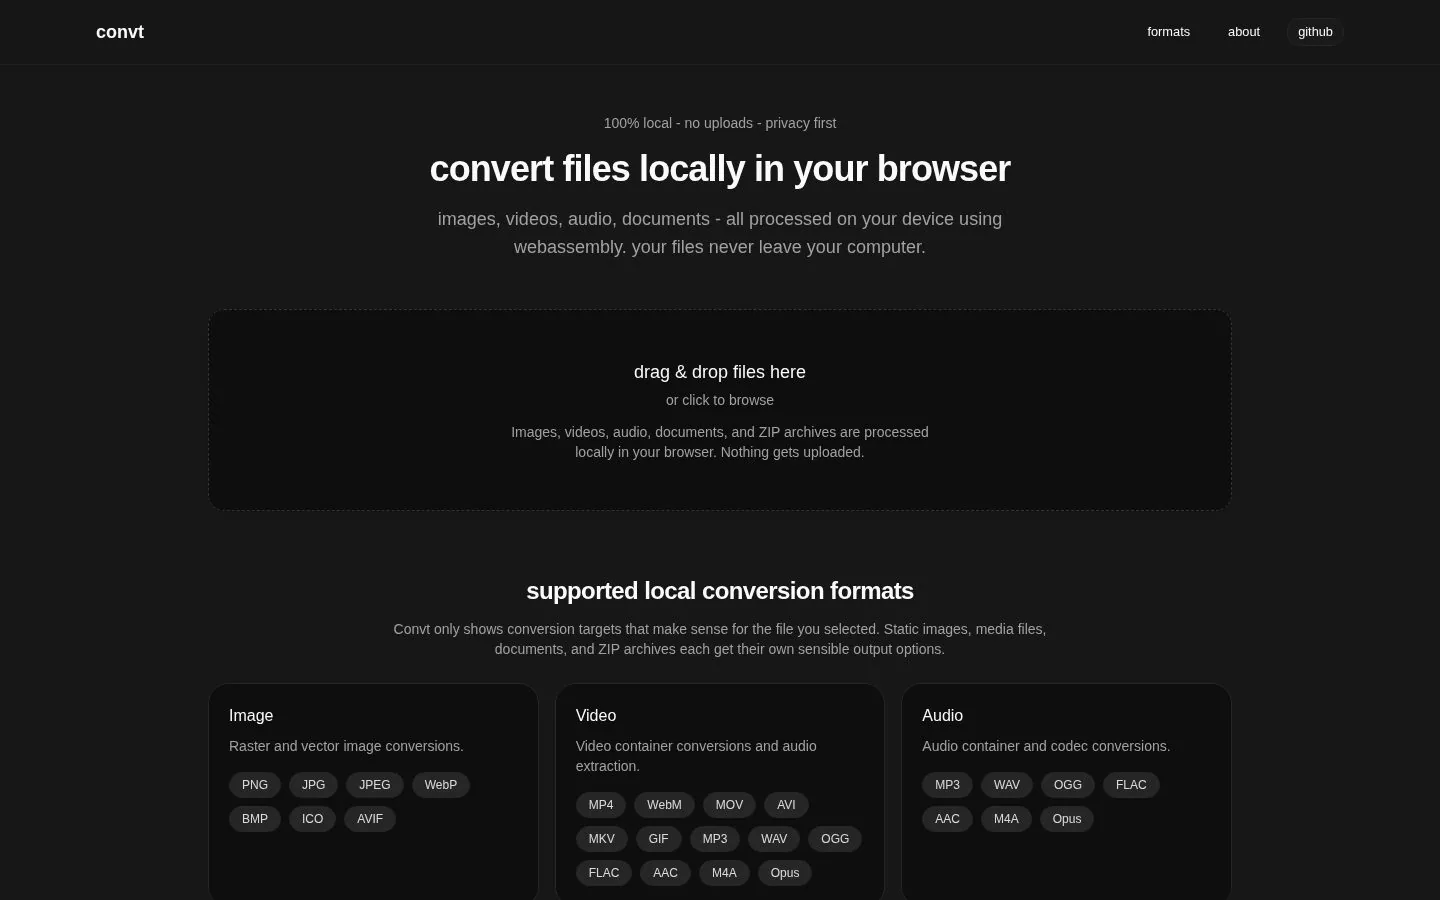The width and height of the screenshot is (1440, 900).
Task: Click the OGG chip in Video card
Action: (x=835, y=839)
